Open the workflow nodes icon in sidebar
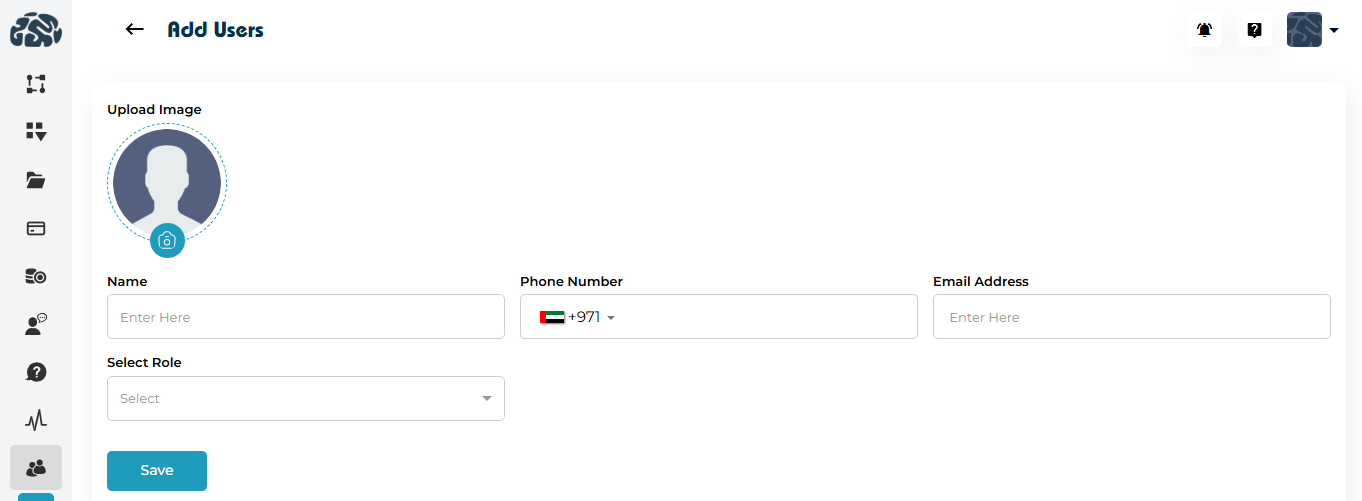This screenshot has height=501, width=1362. pos(36,84)
